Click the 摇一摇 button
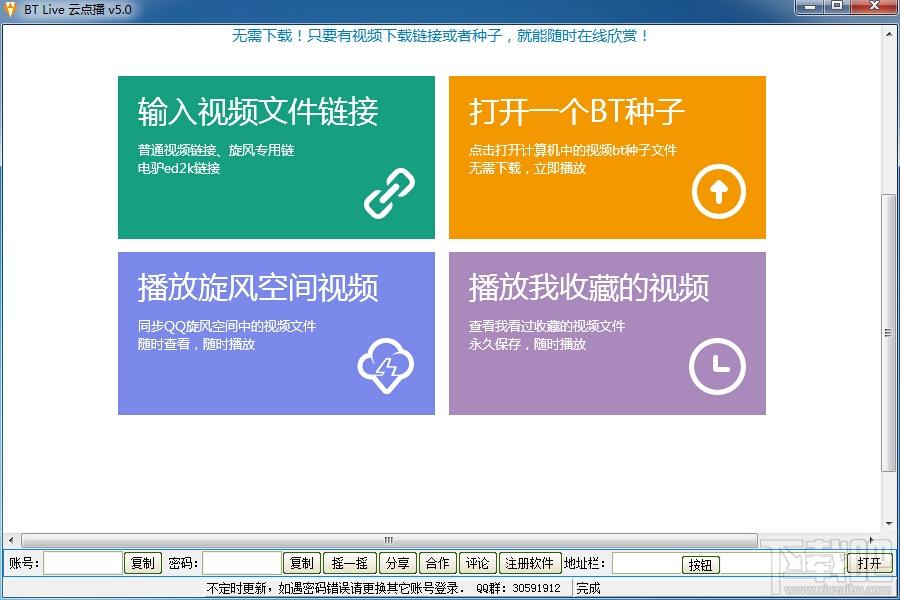This screenshot has width=900, height=600. point(350,563)
